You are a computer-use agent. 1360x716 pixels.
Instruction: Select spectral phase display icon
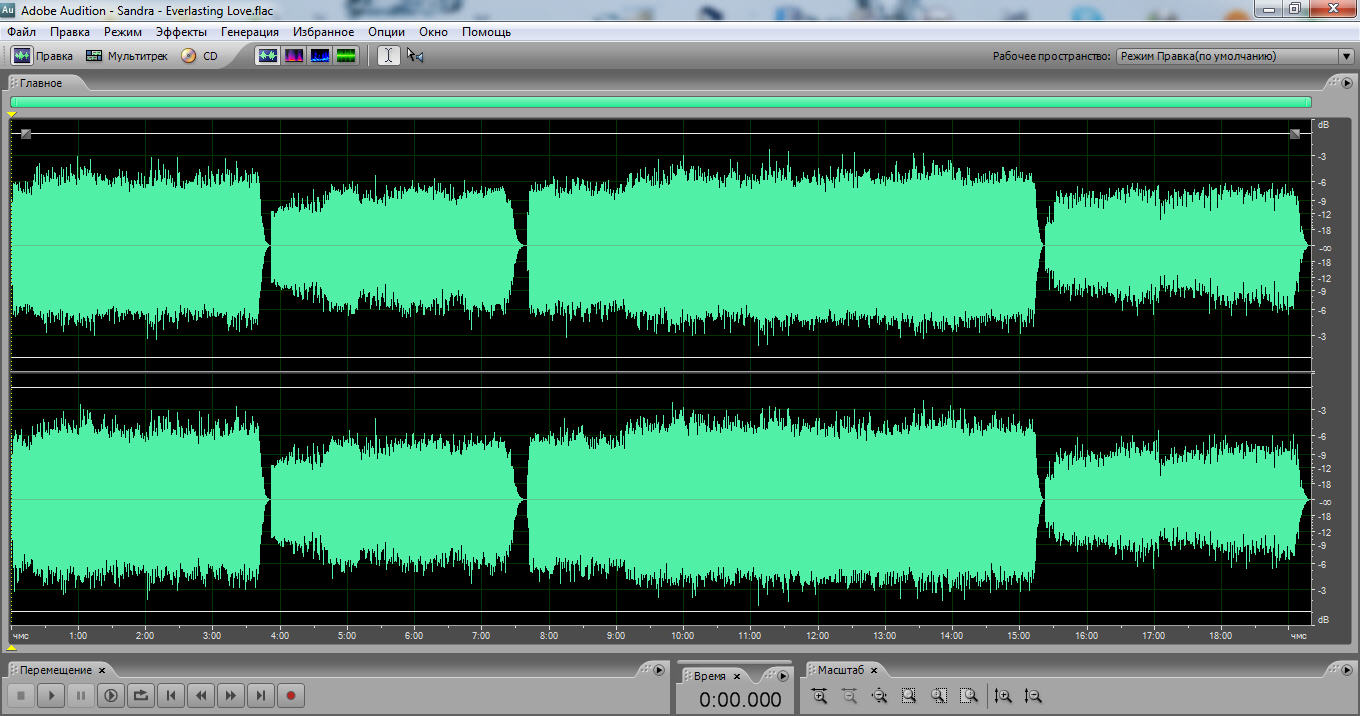346,56
